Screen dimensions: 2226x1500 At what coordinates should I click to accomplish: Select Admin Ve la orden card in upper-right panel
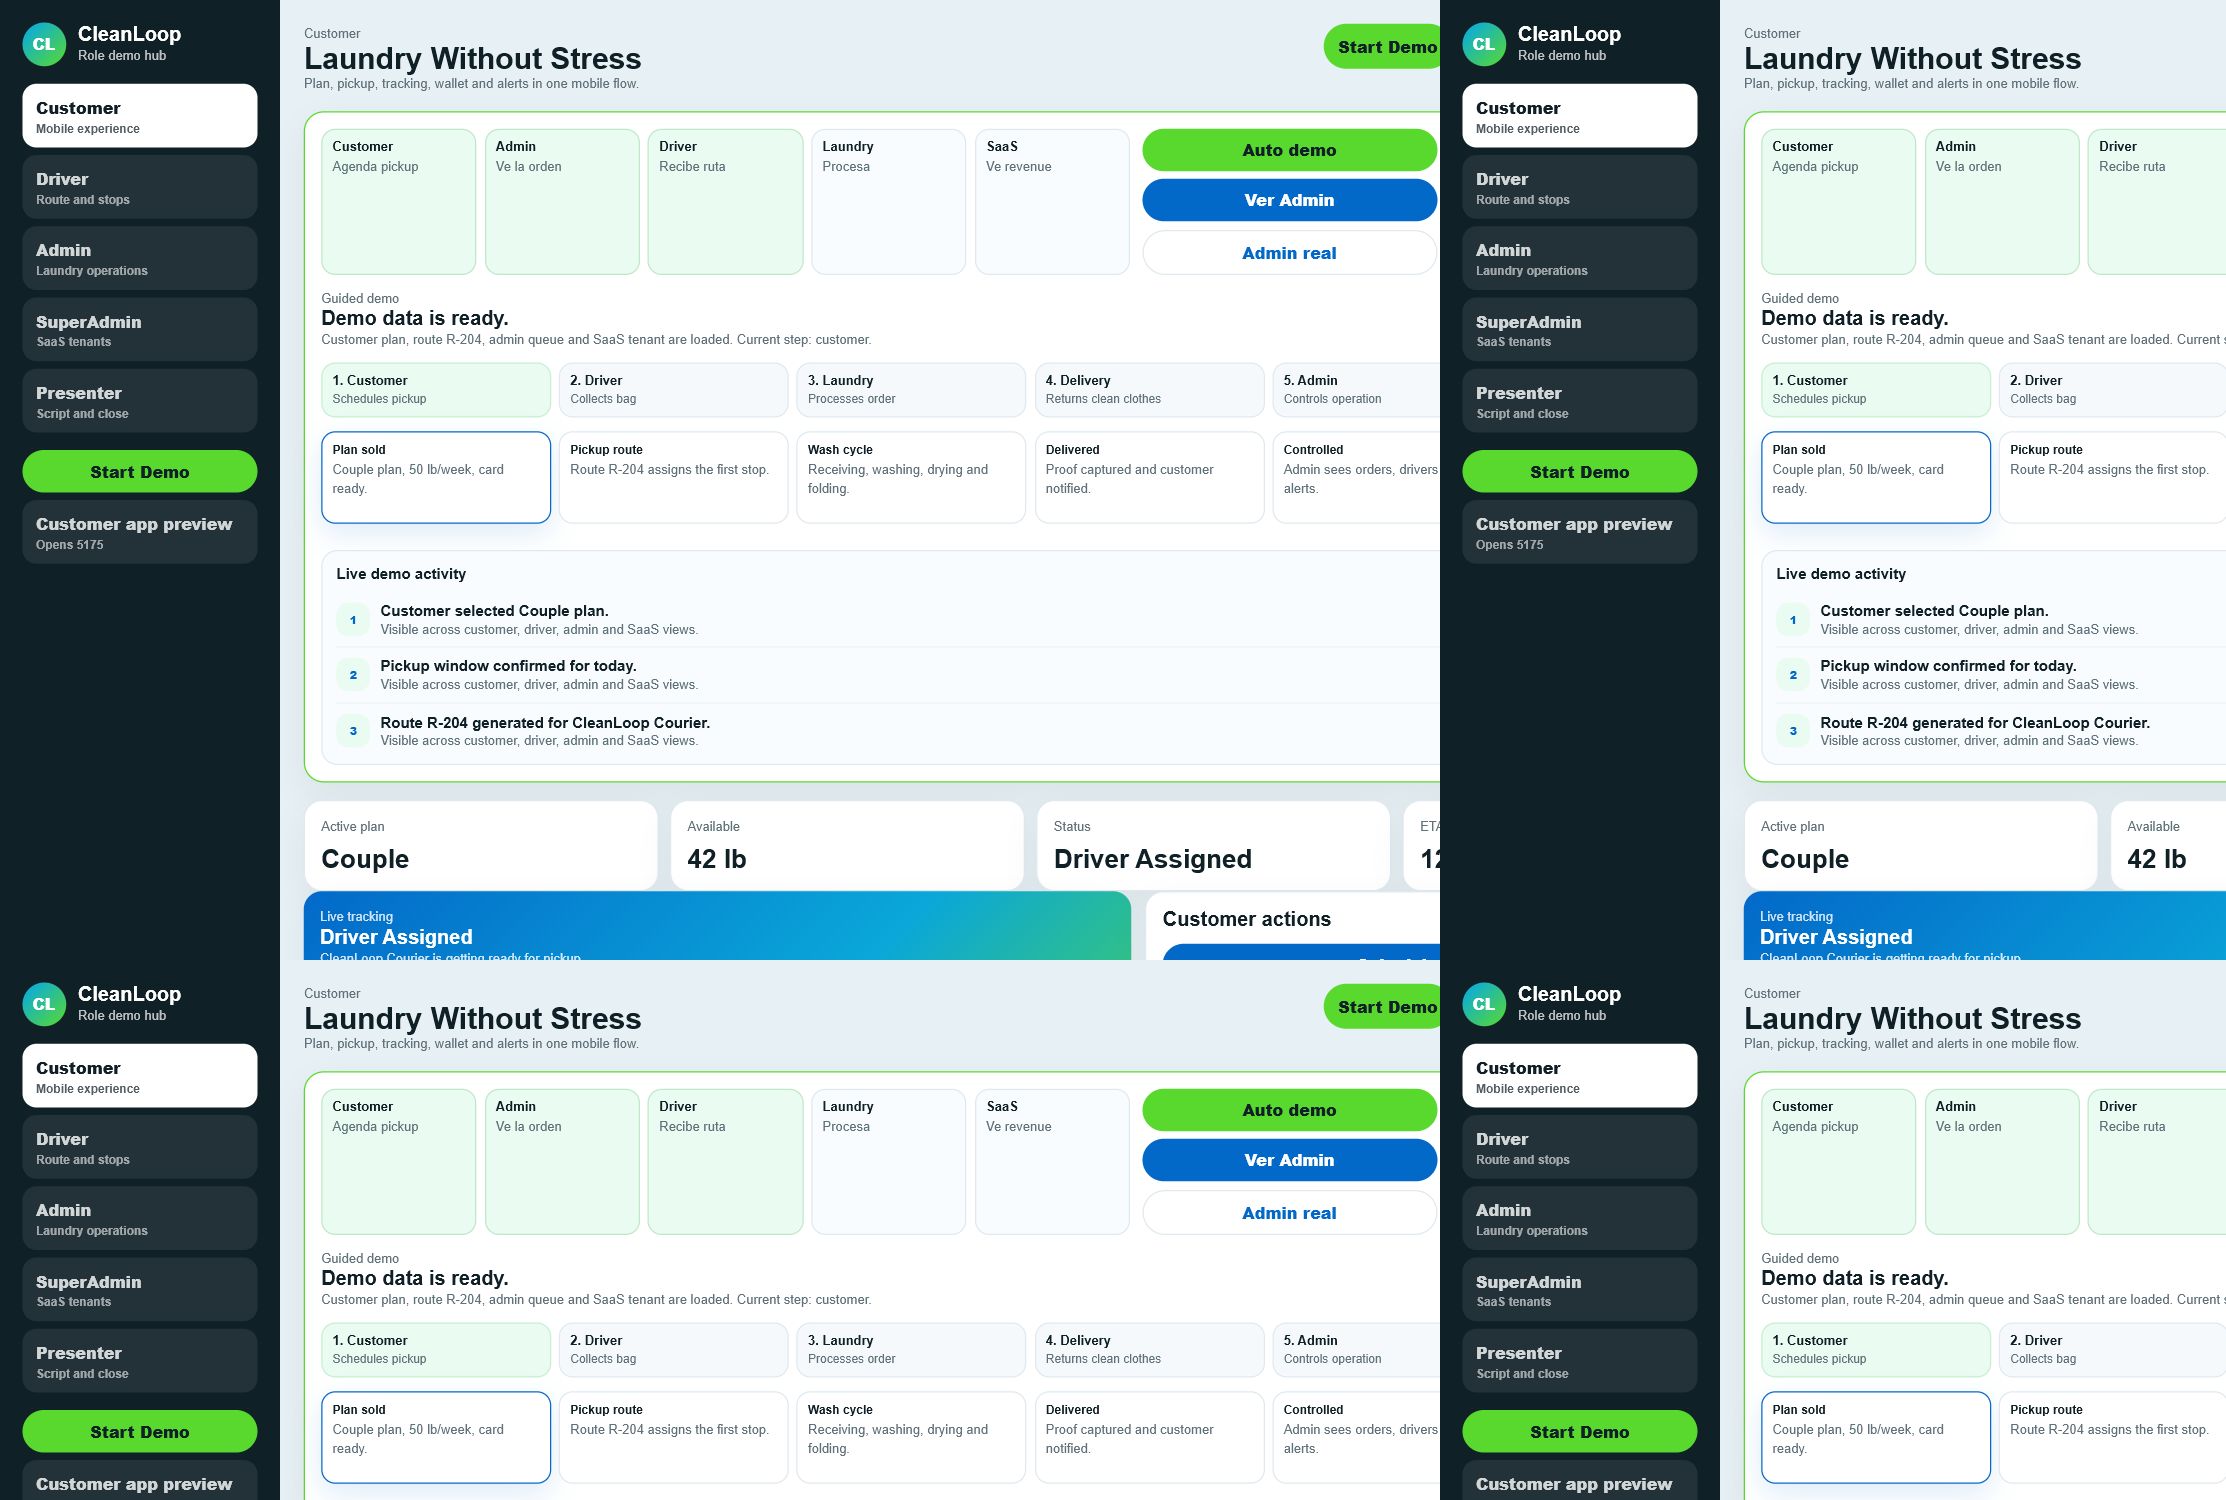click(x=2002, y=201)
